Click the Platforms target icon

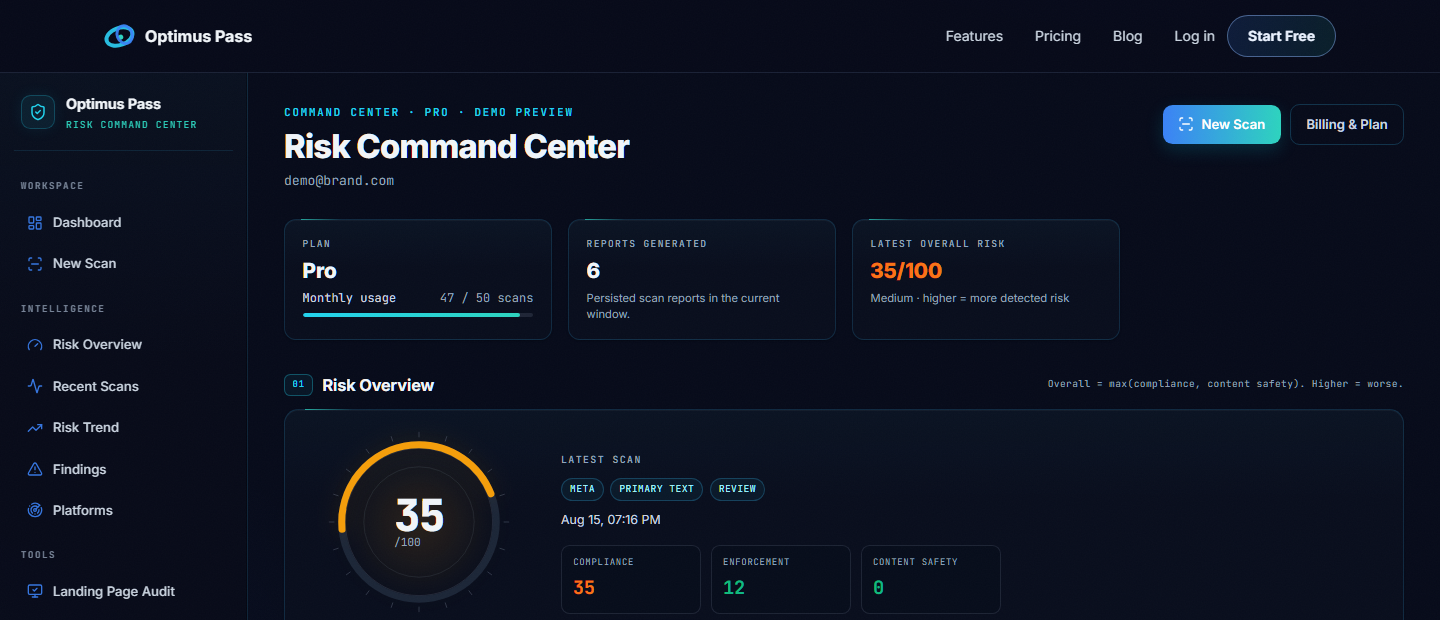(35, 511)
